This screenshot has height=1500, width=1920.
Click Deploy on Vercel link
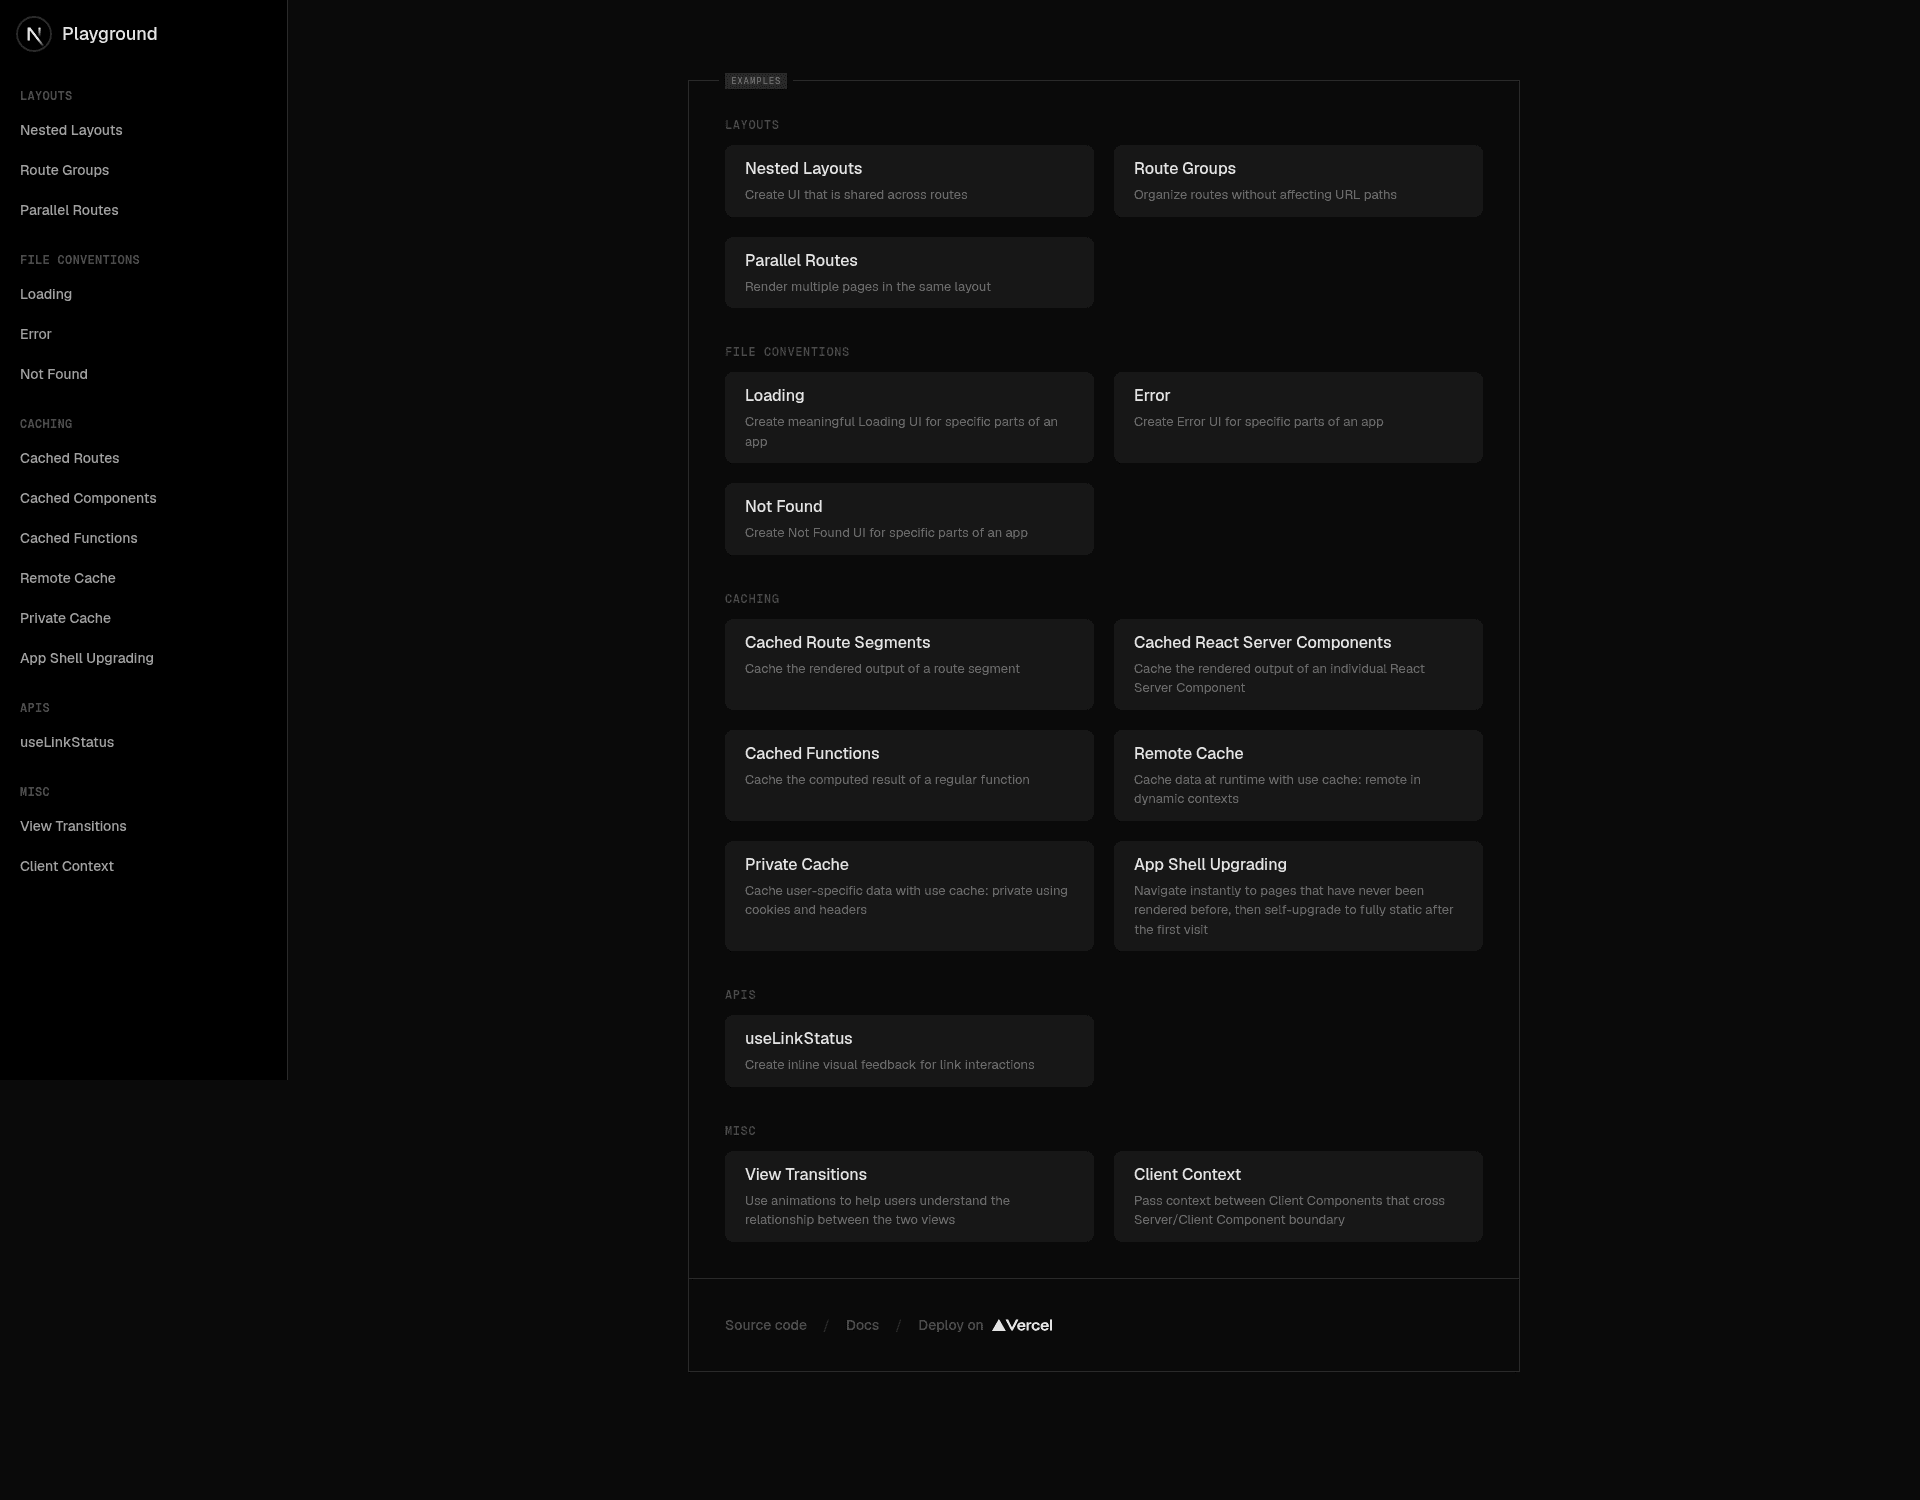click(985, 1325)
